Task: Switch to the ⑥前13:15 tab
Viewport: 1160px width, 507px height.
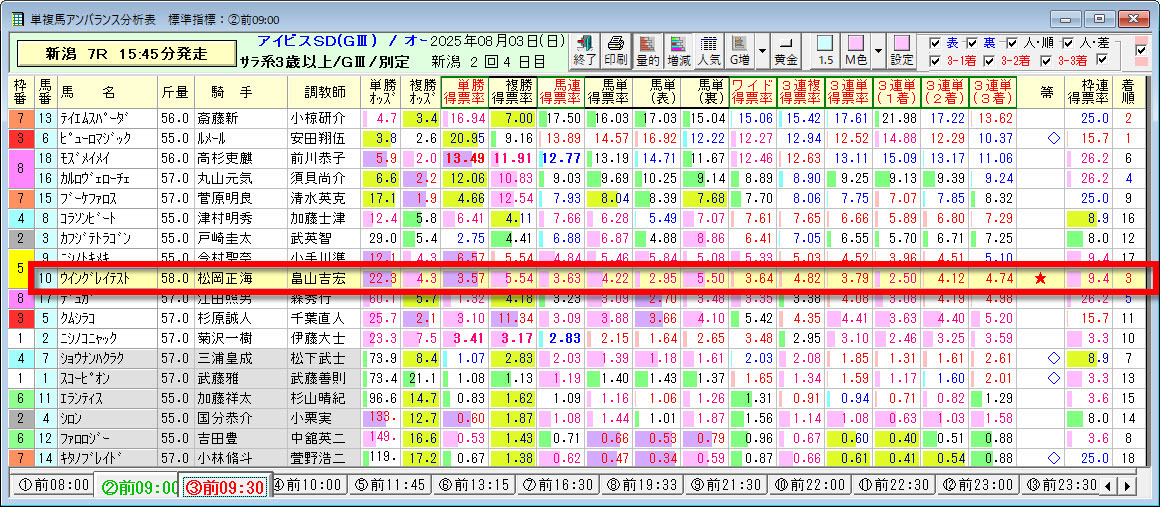Action: click(473, 486)
